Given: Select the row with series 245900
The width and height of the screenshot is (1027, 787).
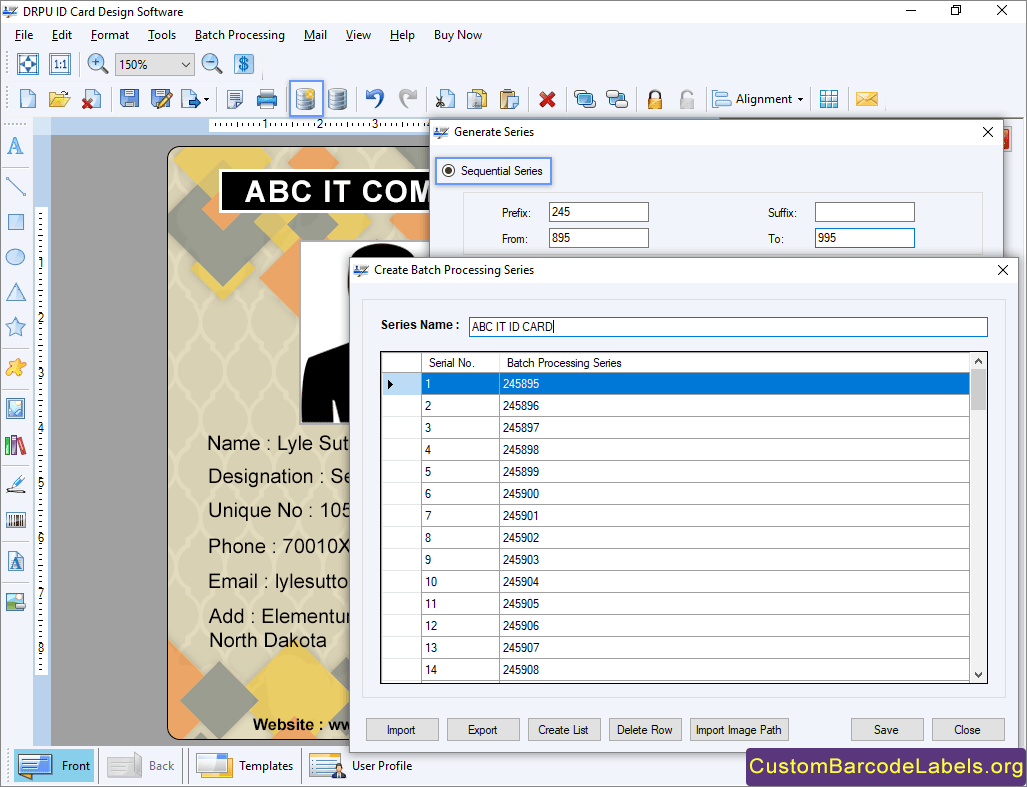Looking at the screenshot, I should point(675,494).
